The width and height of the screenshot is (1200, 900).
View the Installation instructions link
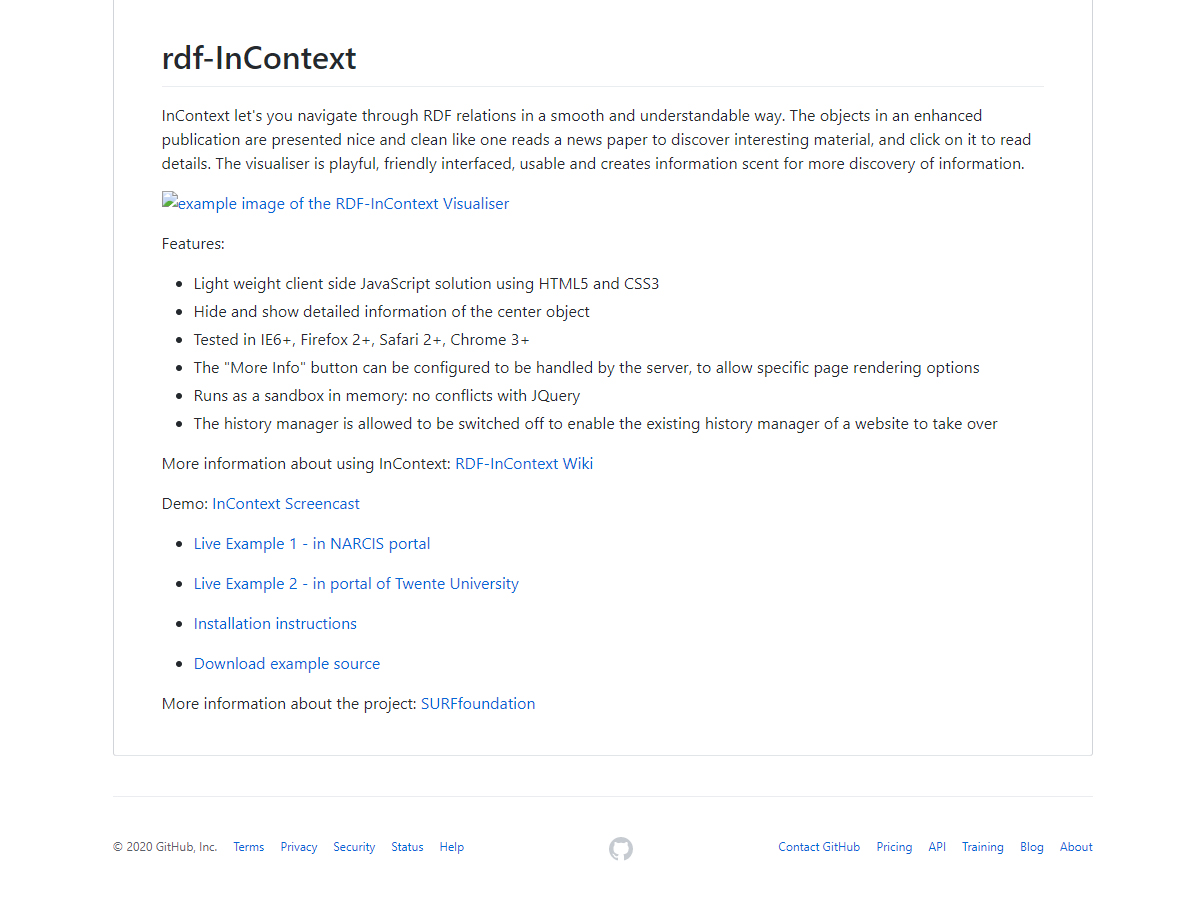pos(275,624)
